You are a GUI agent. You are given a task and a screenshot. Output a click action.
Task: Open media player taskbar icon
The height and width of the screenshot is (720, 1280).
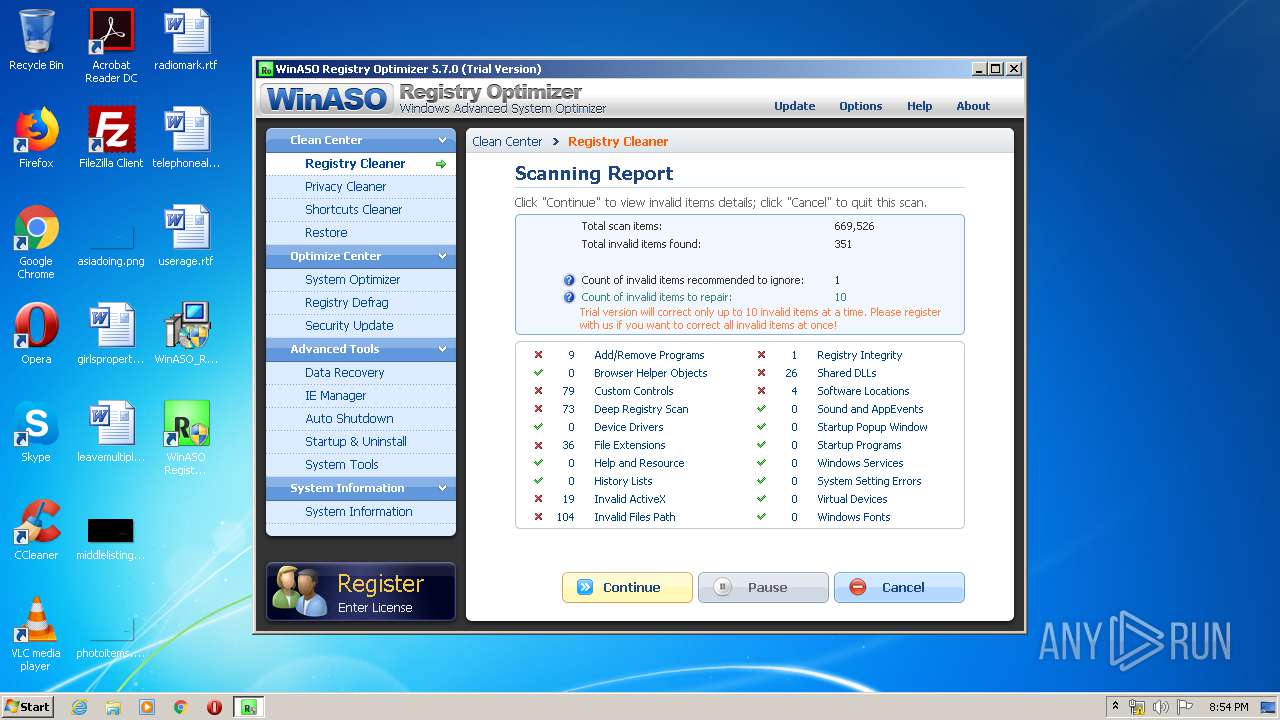147,707
